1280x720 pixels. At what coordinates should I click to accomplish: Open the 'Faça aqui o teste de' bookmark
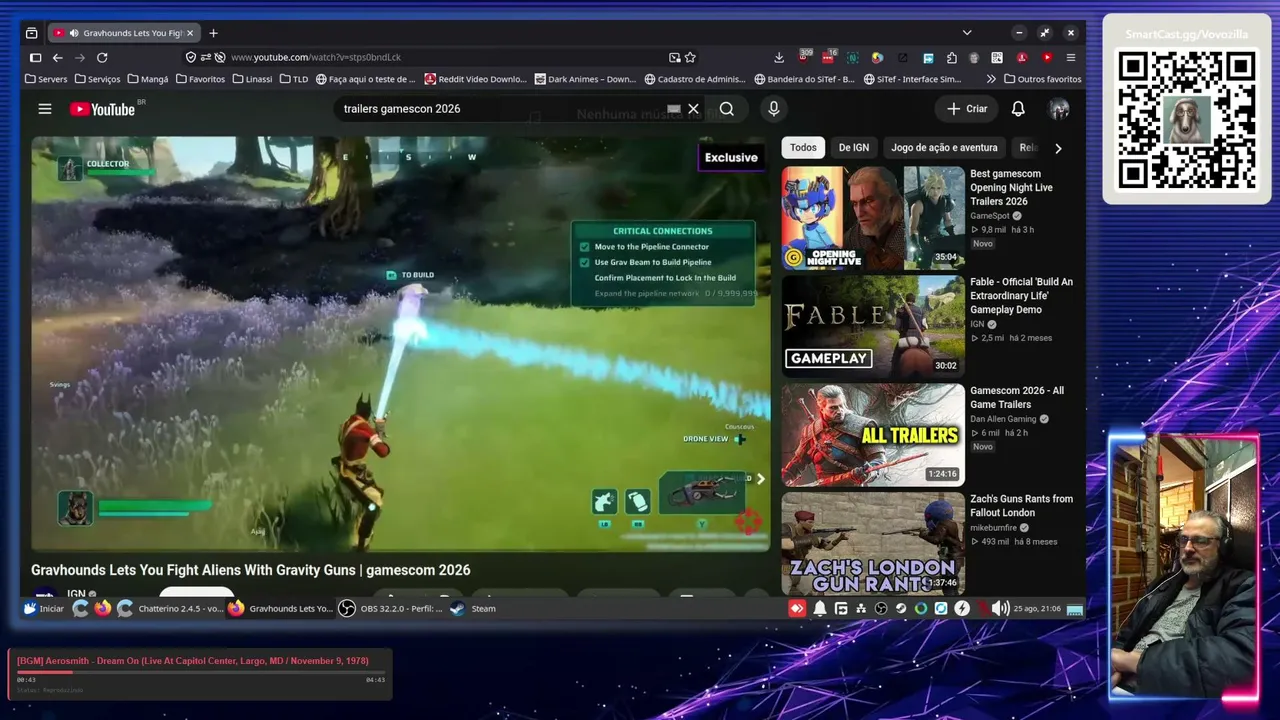coord(366,79)
